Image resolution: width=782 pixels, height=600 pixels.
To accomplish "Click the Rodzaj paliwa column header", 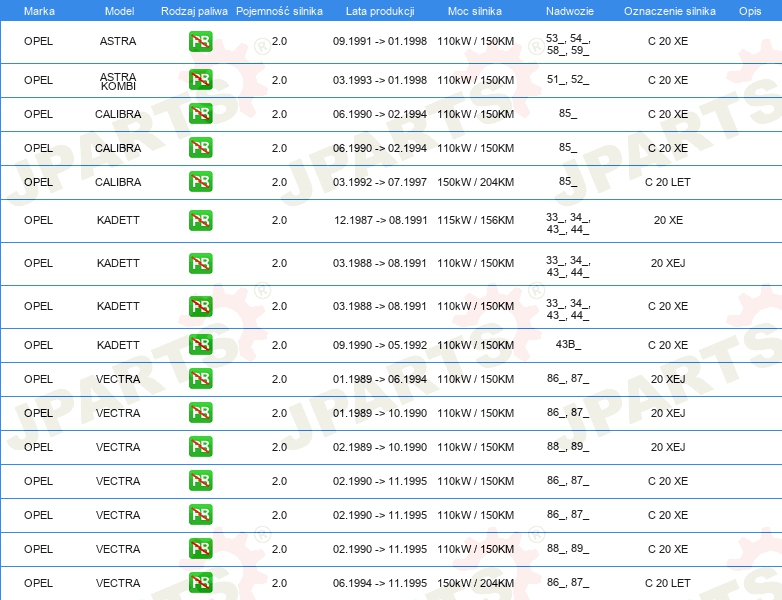I will tap(194, 11).
